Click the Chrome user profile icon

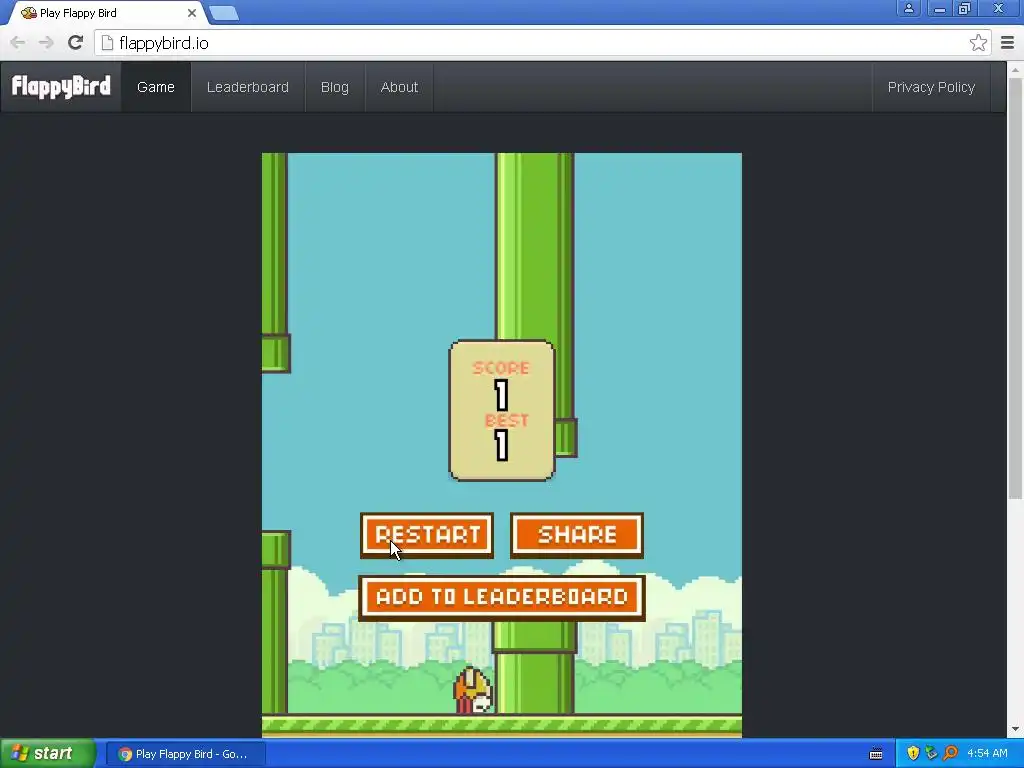point(908,8)
